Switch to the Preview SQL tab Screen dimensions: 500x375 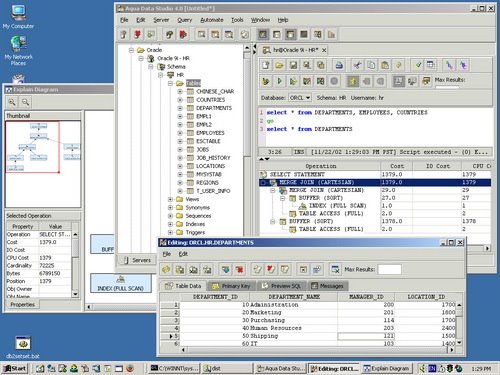[281, 286]
